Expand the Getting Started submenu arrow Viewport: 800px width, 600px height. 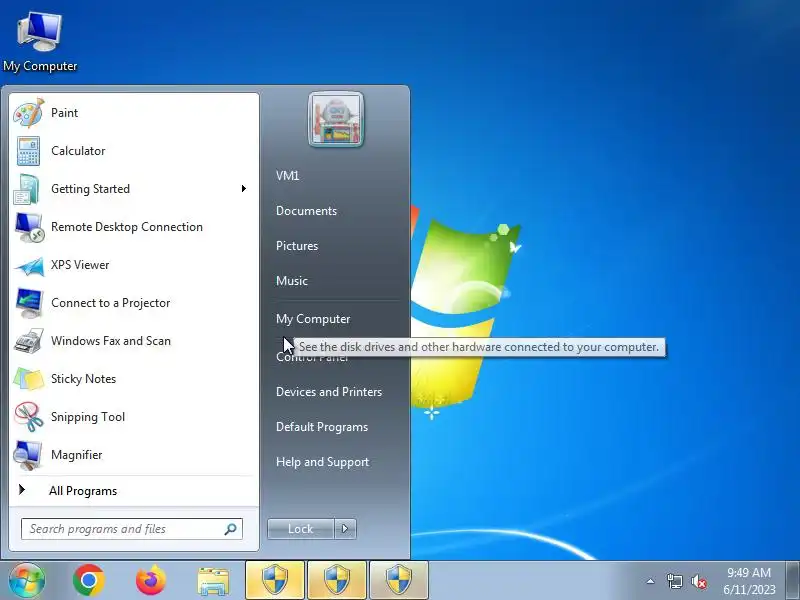click(x=244, y=189)
